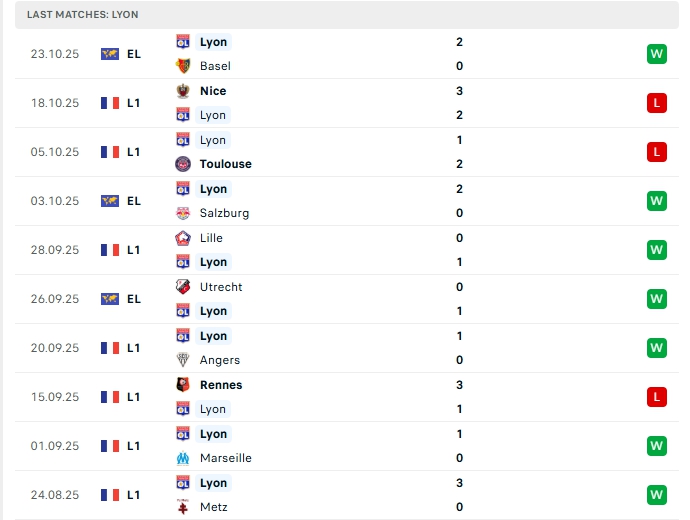This screenshot has height=520, width=690.
Task: Click the red L badge for Nice–Lyon
Action: click(656, 103)
